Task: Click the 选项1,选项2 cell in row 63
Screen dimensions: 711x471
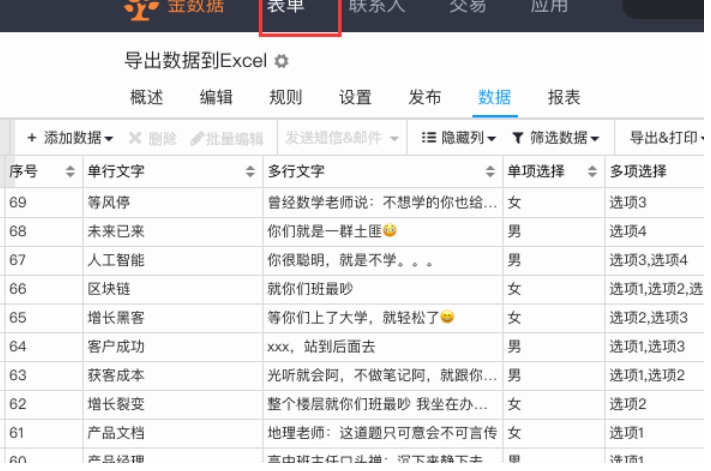Action: click(655, 376)
